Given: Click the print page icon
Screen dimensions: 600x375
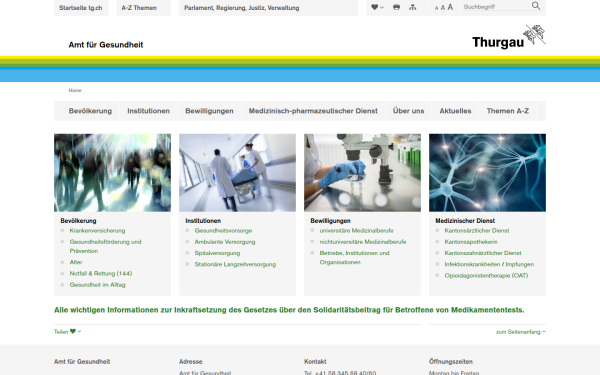Looking at the screenshot, I should pyautogui.click(x=396, y=7).
